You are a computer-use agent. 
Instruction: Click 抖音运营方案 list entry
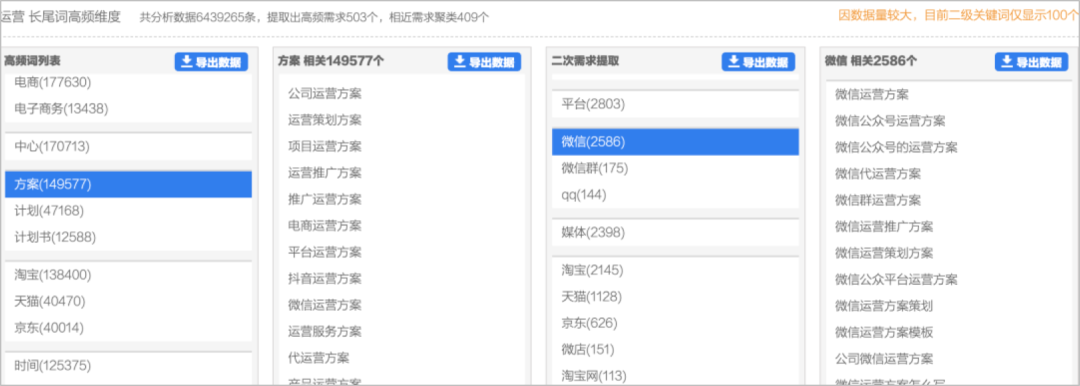[x=324, y=278]
